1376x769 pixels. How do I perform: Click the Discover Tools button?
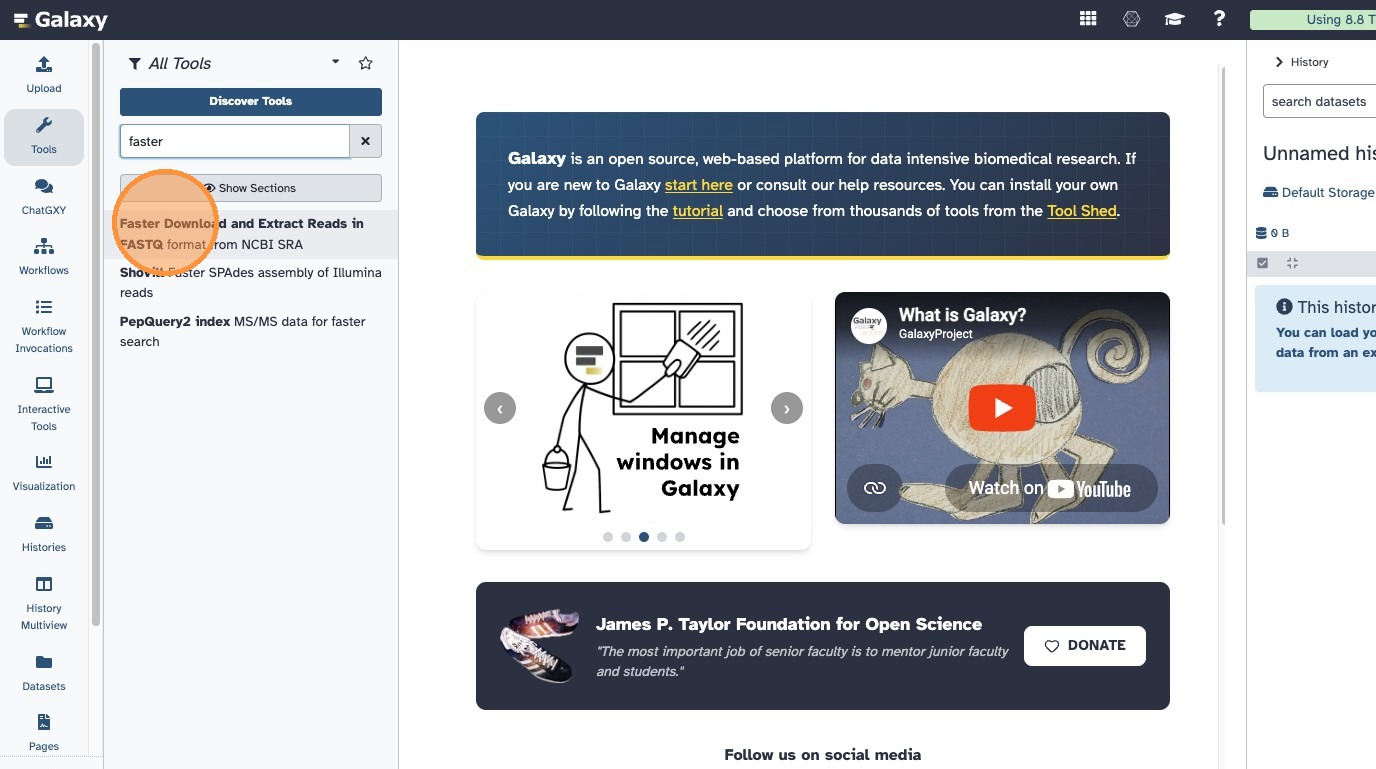click(x=251, y=101)
